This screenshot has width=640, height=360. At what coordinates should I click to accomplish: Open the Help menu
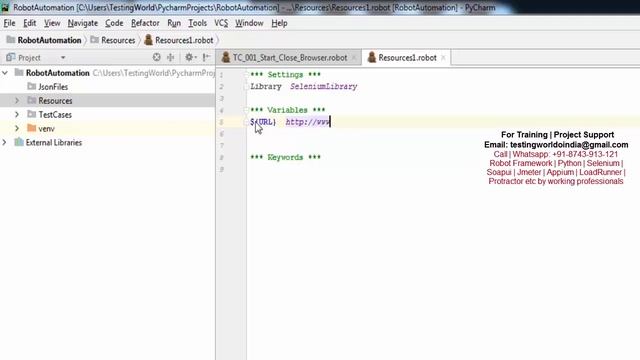(279, 23)
